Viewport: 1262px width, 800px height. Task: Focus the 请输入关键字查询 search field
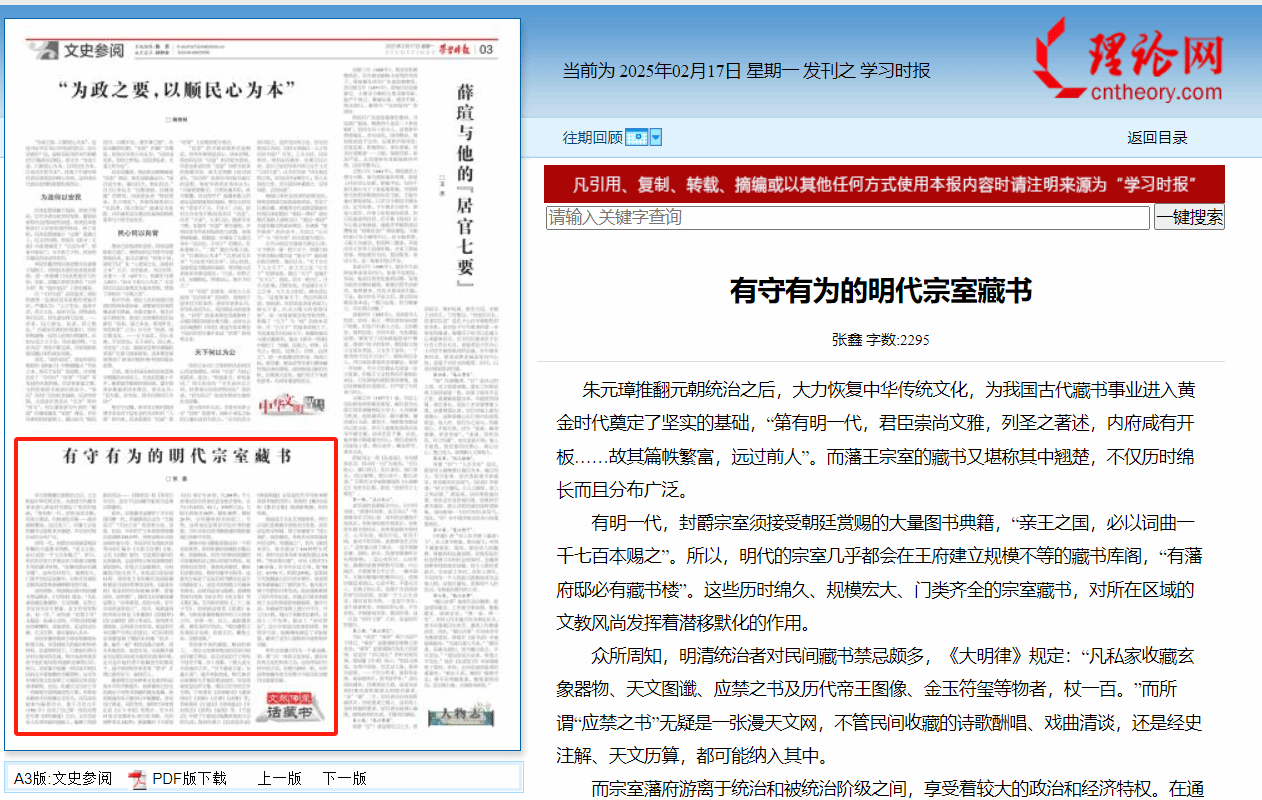click(848, 217)
